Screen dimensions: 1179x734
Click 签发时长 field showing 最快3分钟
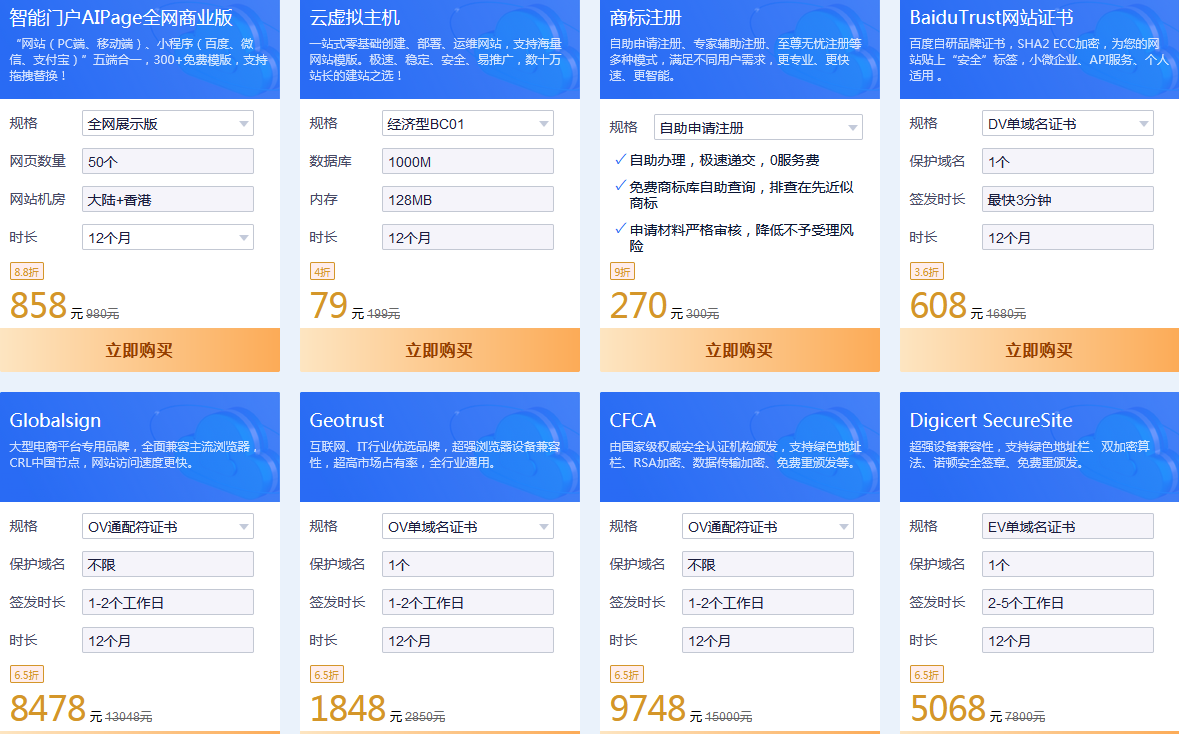coord(1068,199)
